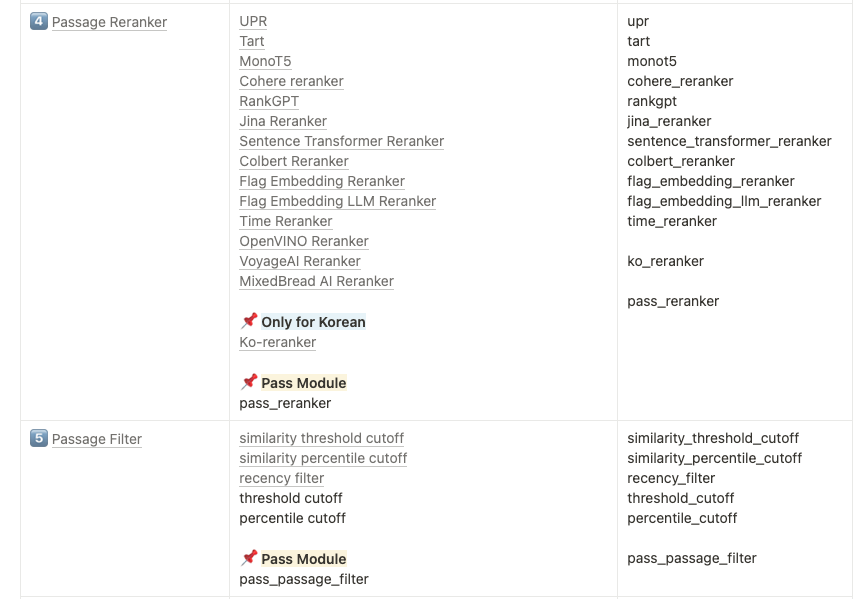Follow the OpenVINO Reranker link
Screen dimensions: 855x599
pos(304,241)
